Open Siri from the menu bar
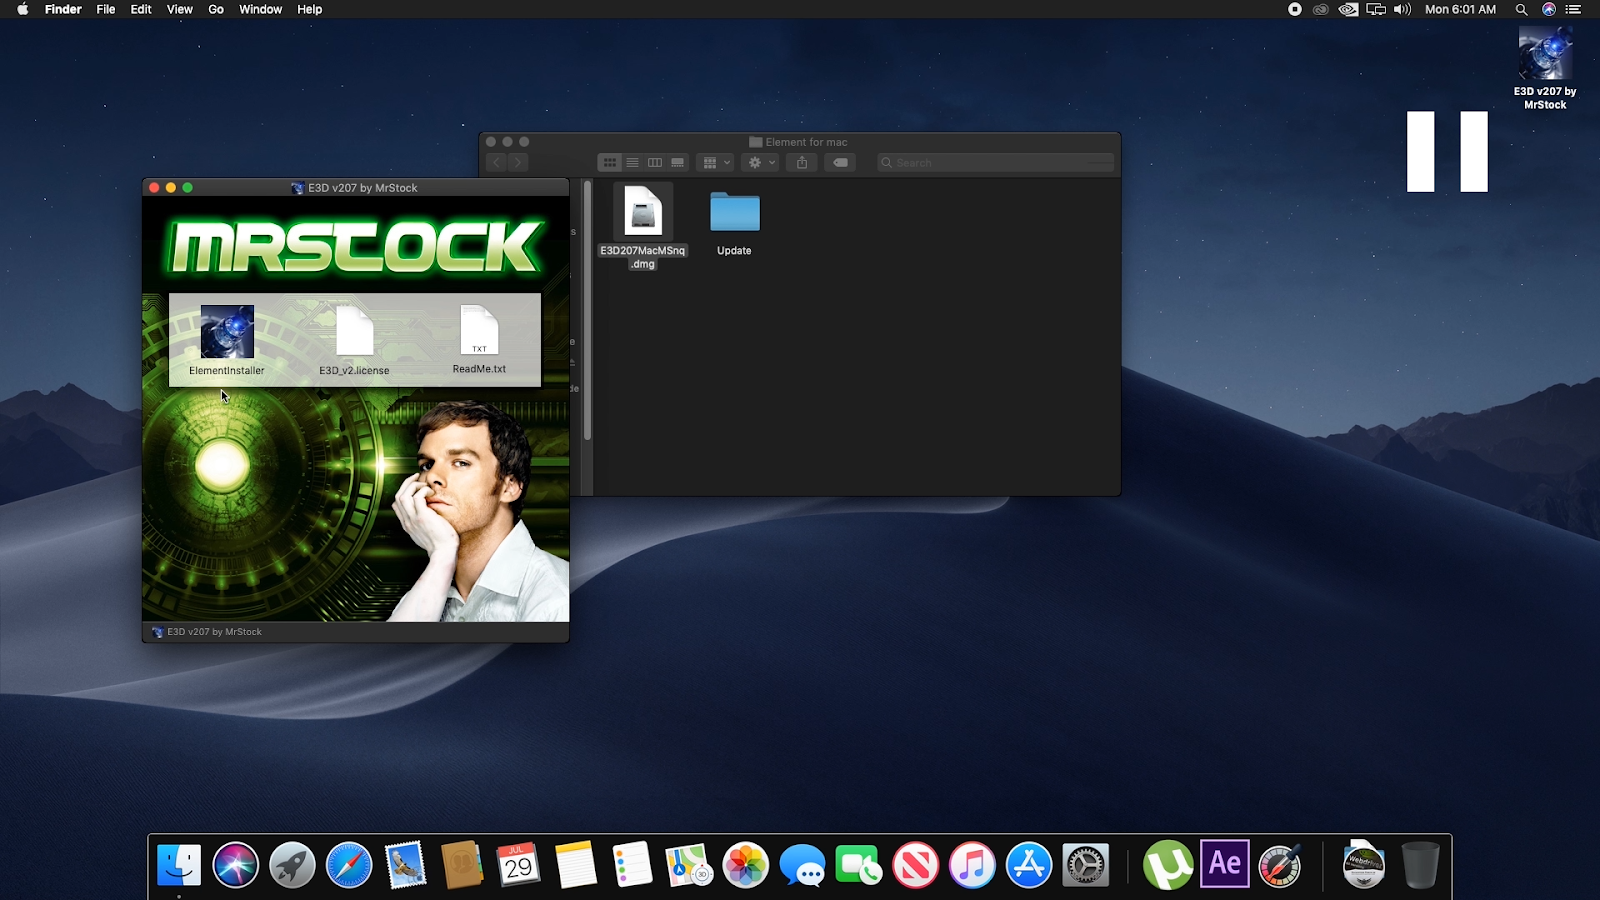 click(1549, 9)
